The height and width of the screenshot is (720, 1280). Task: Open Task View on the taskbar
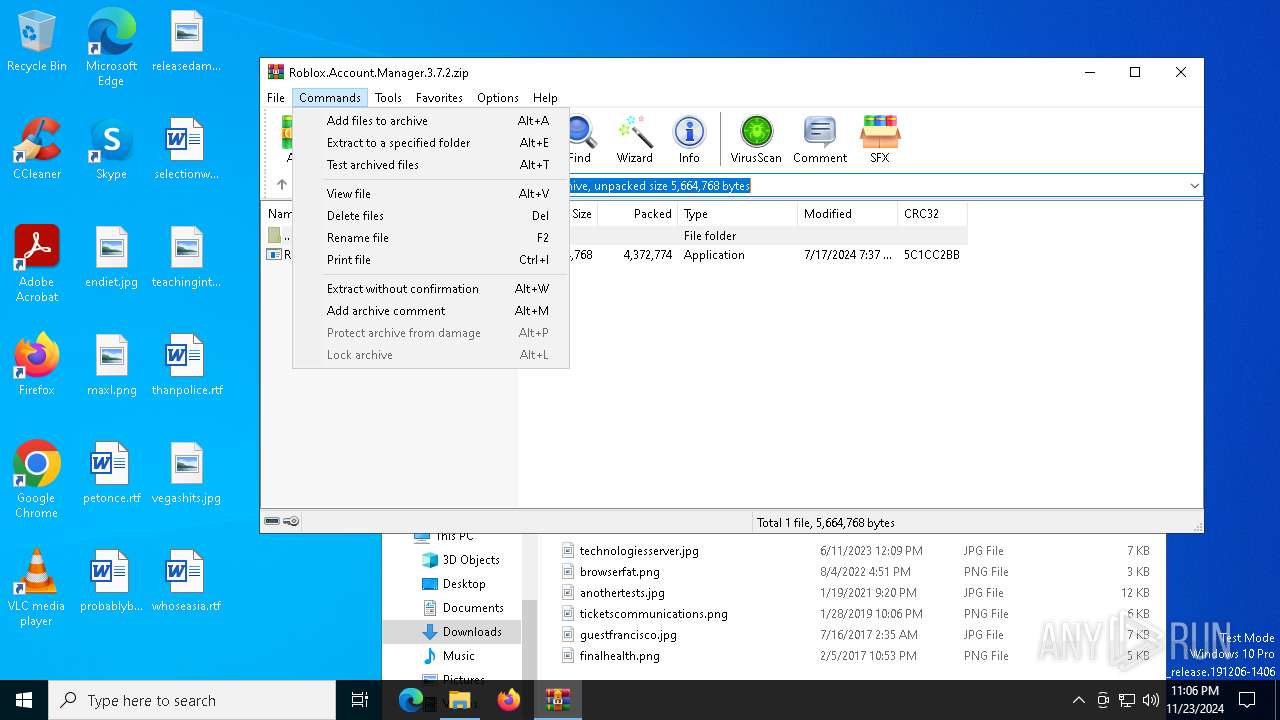click(x=360, y=700)
